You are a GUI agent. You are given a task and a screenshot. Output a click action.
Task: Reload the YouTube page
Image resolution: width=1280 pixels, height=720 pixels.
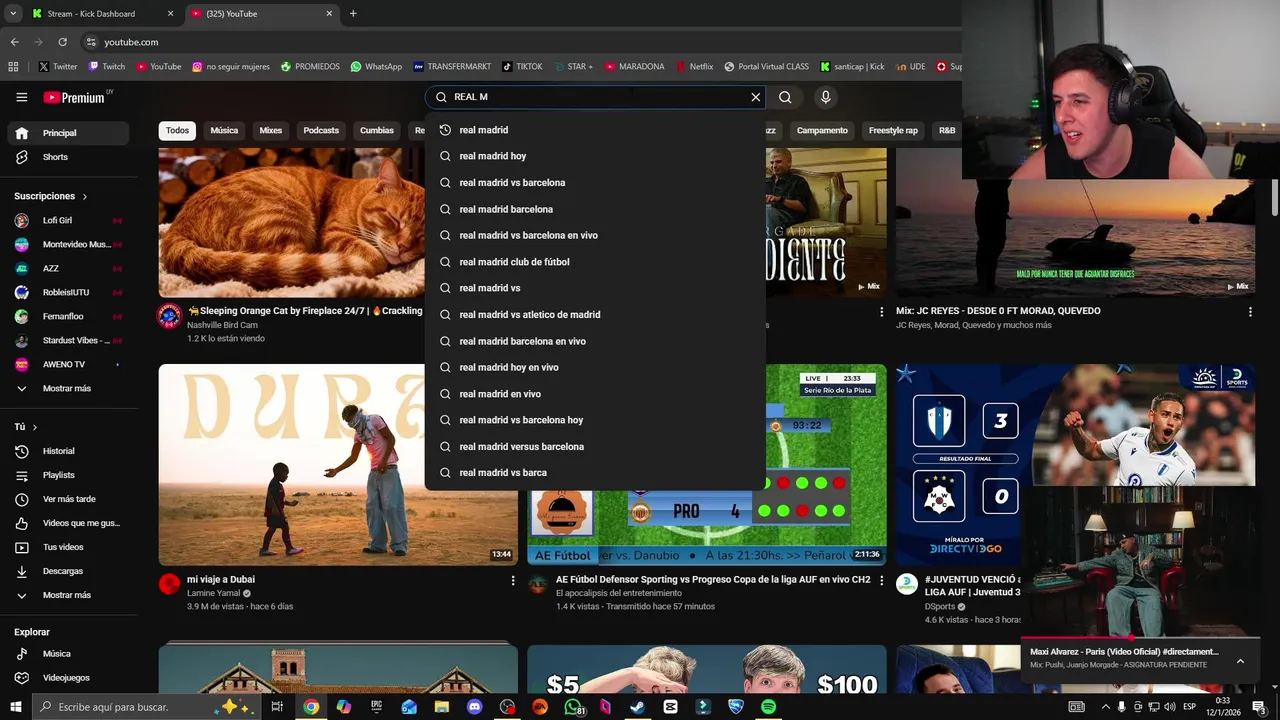tap(63, 42)
